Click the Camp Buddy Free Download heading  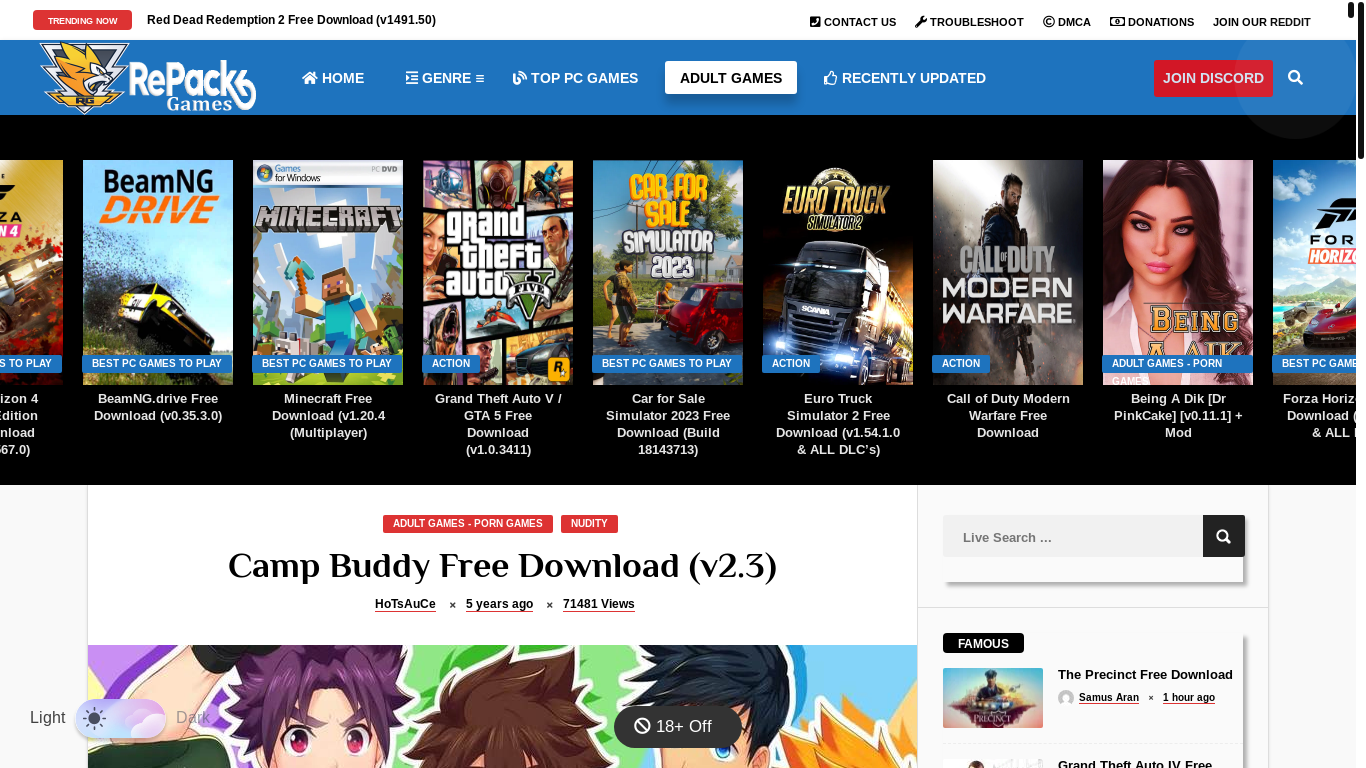click(x=502, y=566)
